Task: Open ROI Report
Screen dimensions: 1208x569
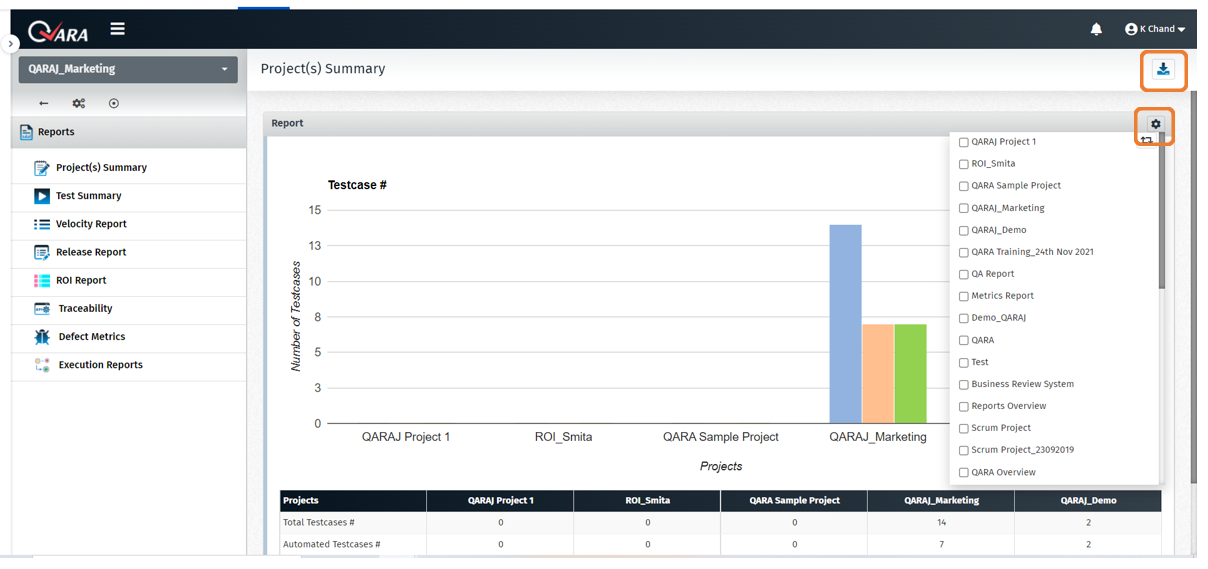Action: point(81,281)
